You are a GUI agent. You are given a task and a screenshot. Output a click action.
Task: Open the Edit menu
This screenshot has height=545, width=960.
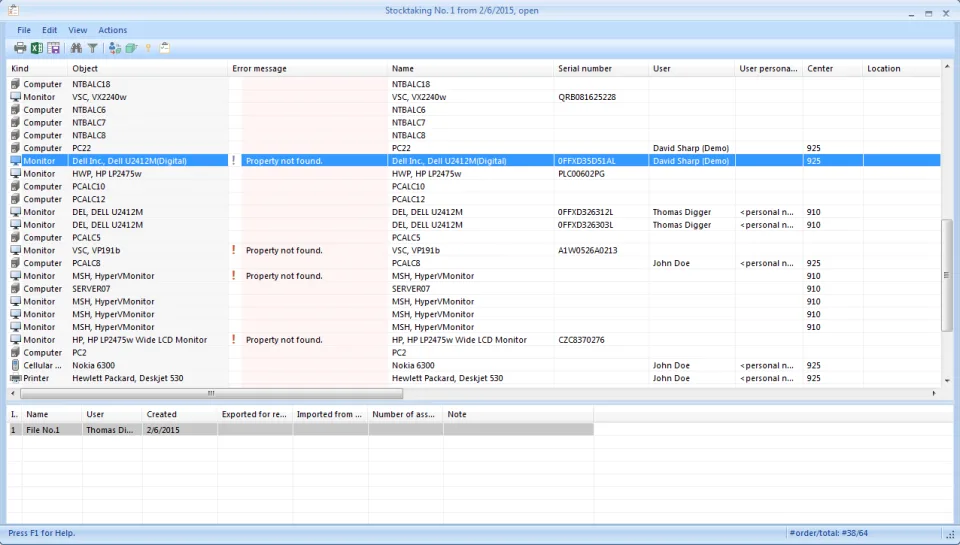point(50,30)
